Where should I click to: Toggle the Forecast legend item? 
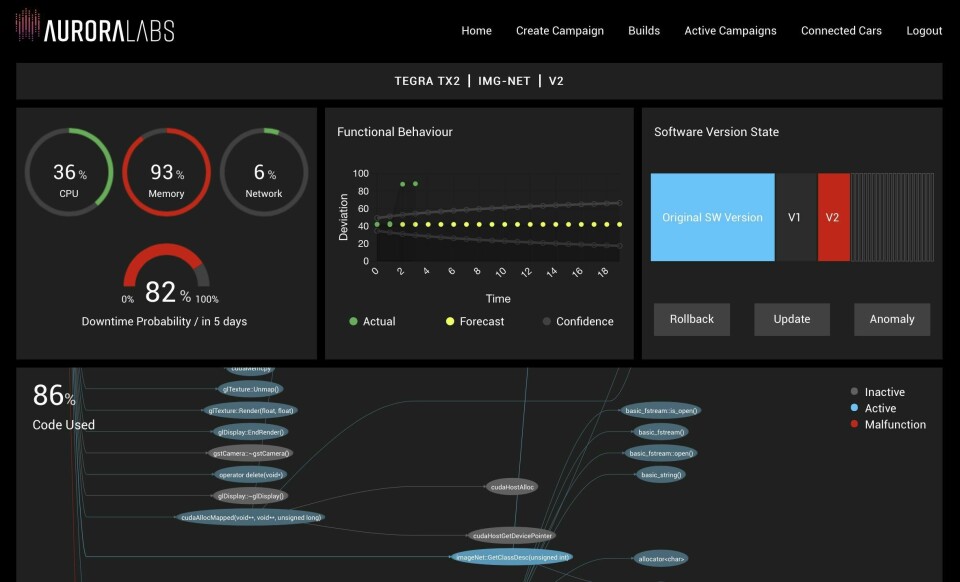[474, 322]
